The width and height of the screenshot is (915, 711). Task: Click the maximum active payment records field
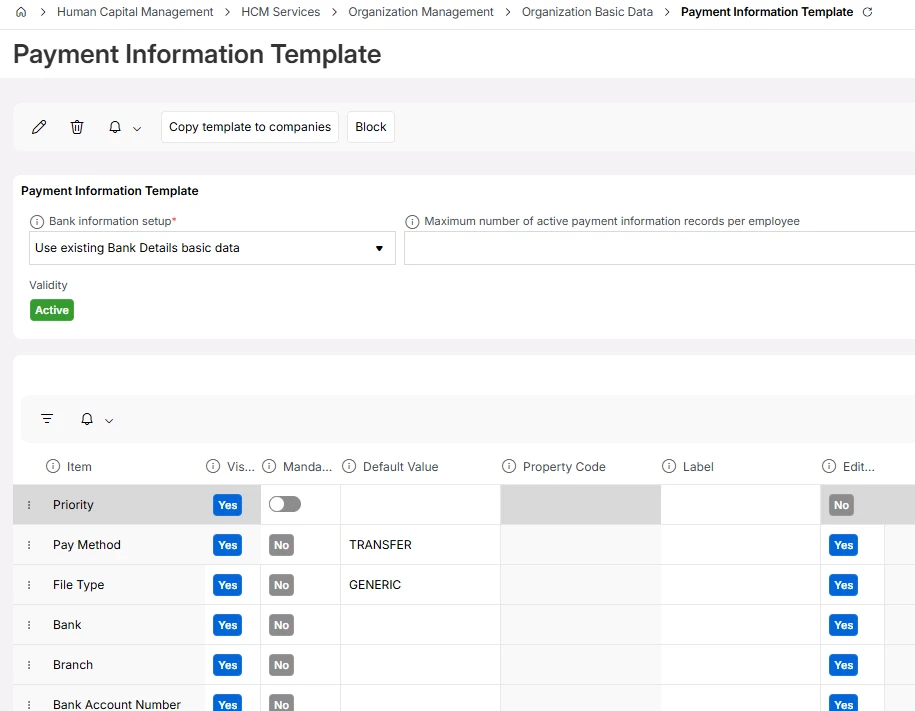(x=658, y=248)
